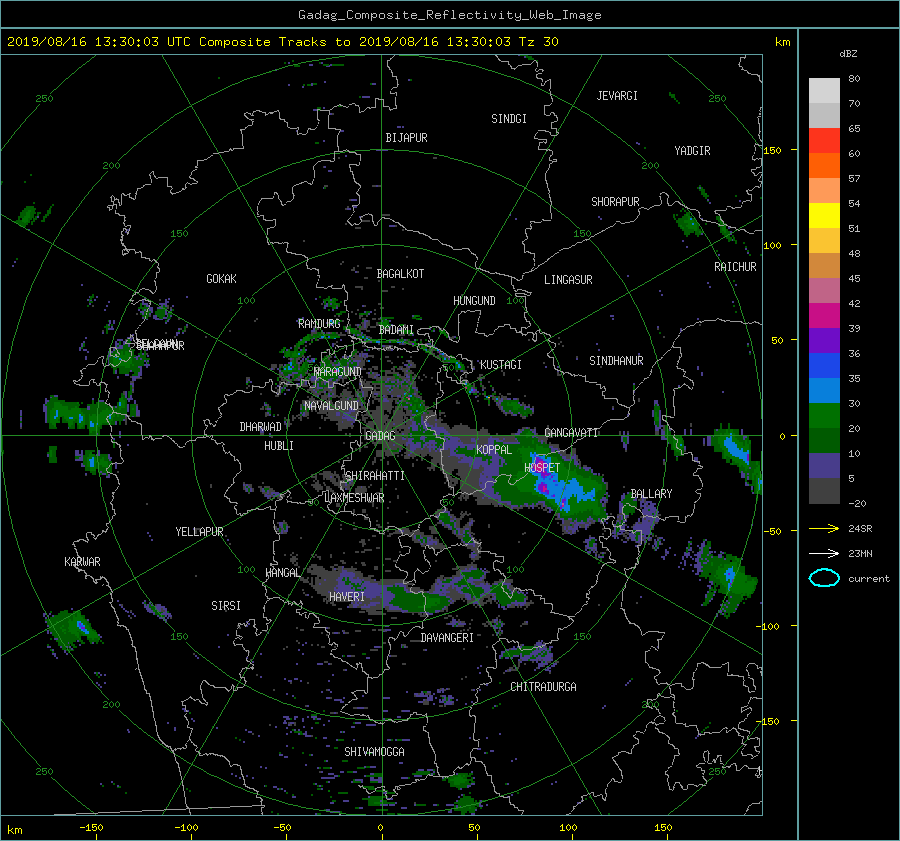The width and height of the screenshot is (900, 841).
Task: Click the UTC timestamp header text
Action: pos(282,42)
